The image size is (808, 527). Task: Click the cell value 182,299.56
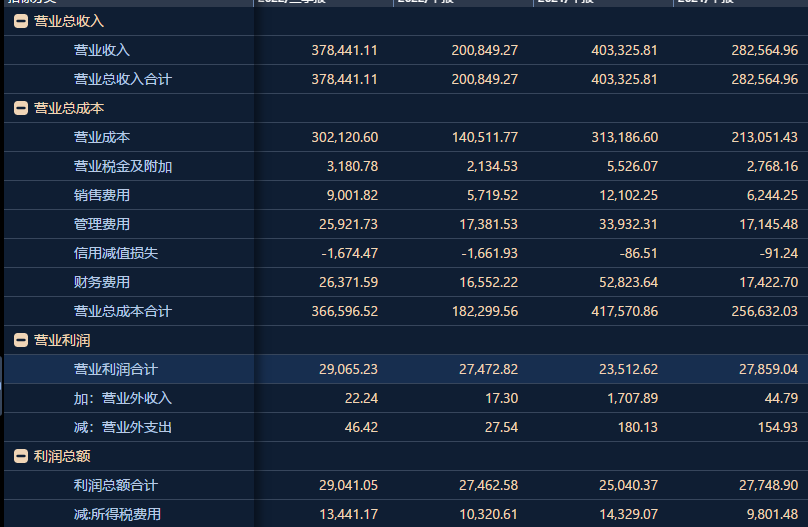(x=484, y=311)
